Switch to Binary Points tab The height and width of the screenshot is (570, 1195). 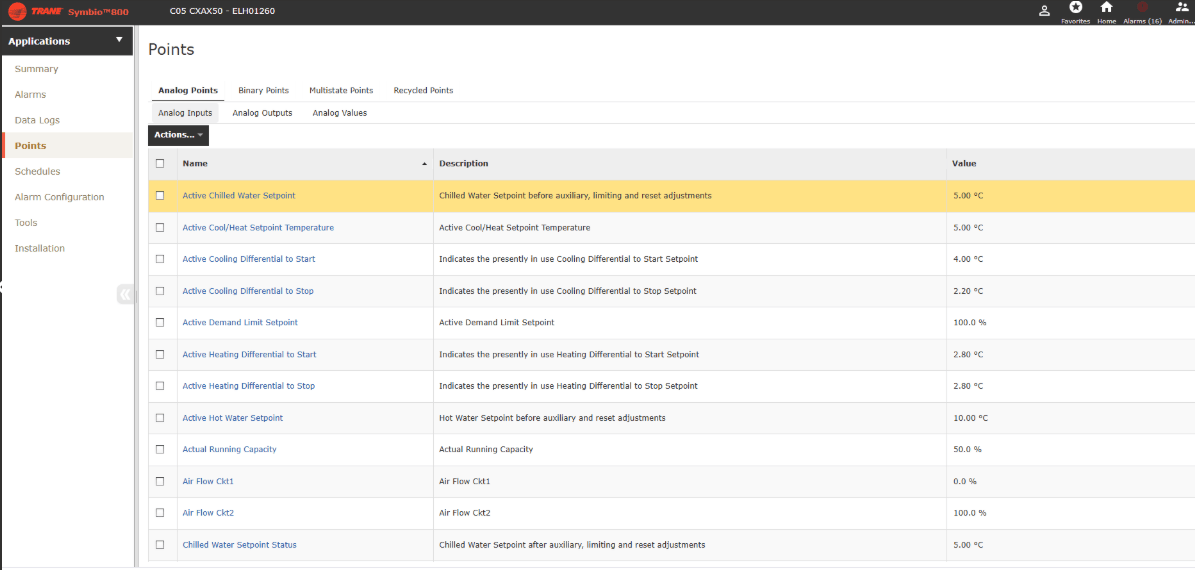263,91
